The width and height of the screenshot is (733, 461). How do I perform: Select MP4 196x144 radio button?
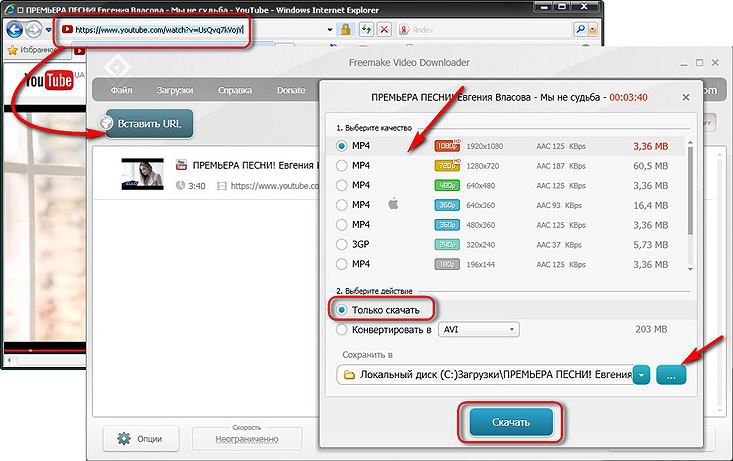[x=342, y=264]
